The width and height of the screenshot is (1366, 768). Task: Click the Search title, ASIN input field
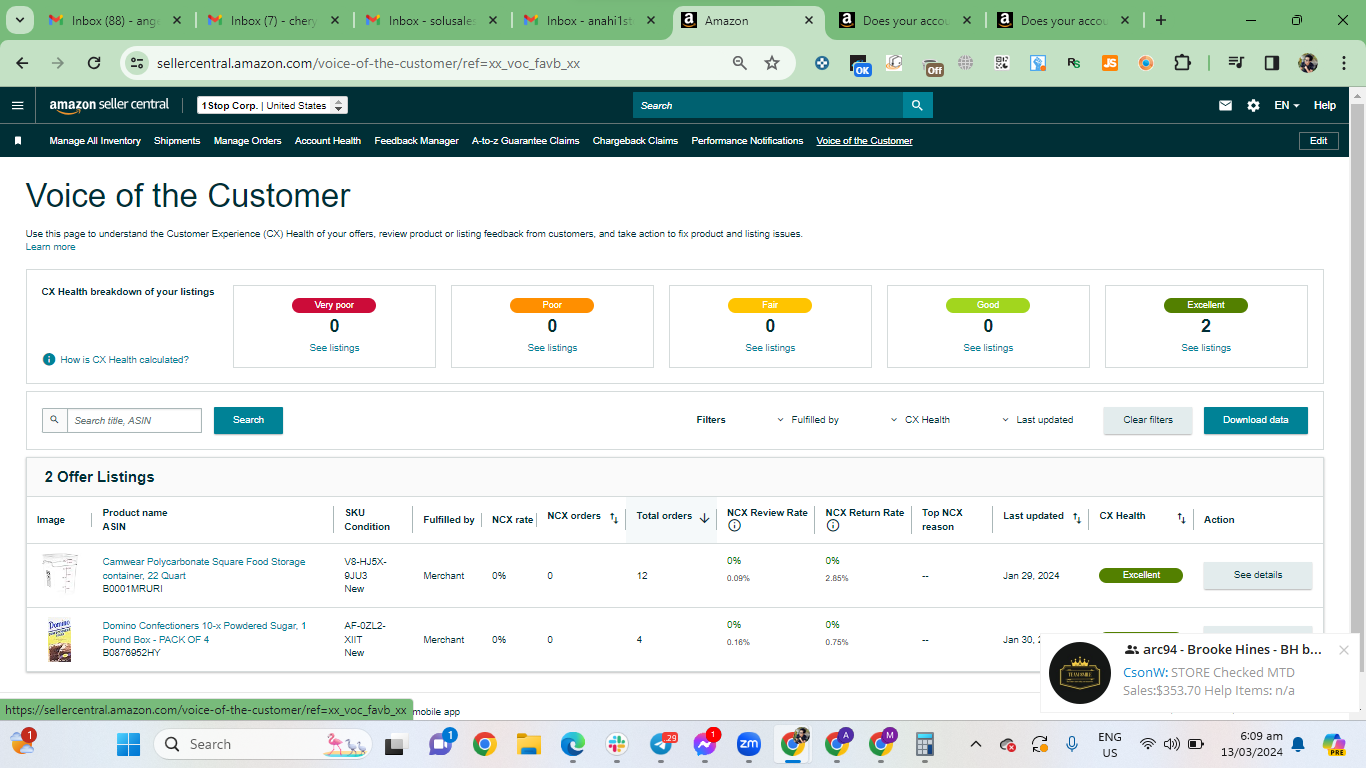[x=133, y=420]
